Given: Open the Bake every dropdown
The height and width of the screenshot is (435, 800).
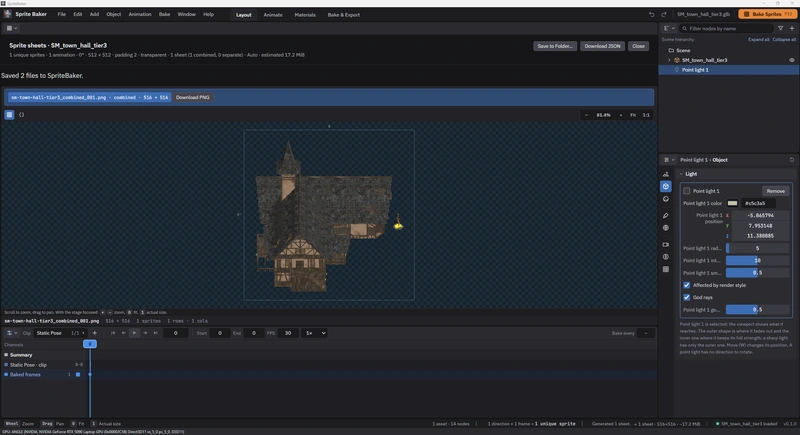Looking at the screenshot, I should tap(646, 333).
